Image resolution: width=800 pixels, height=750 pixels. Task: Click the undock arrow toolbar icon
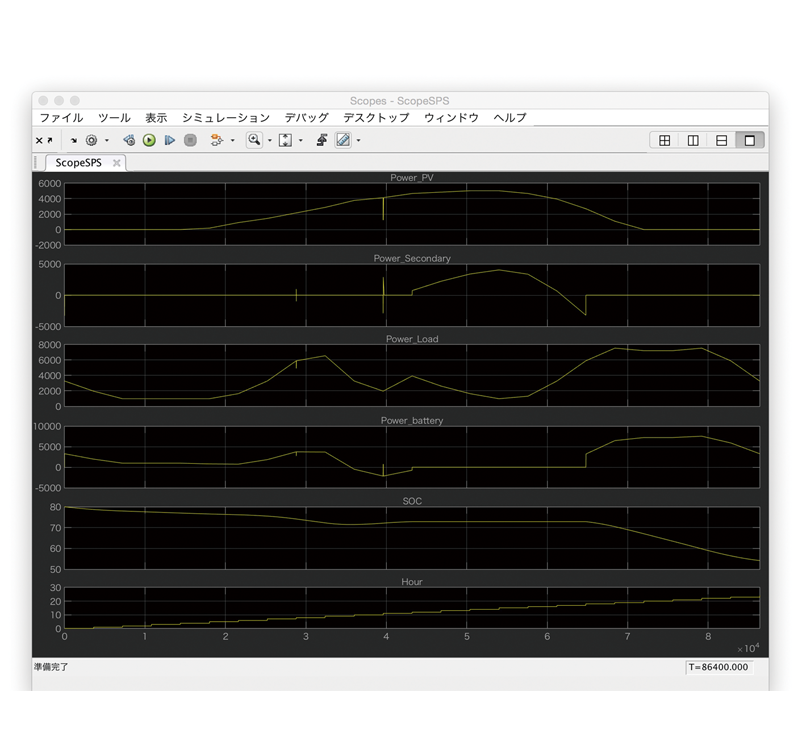(49, 140)
